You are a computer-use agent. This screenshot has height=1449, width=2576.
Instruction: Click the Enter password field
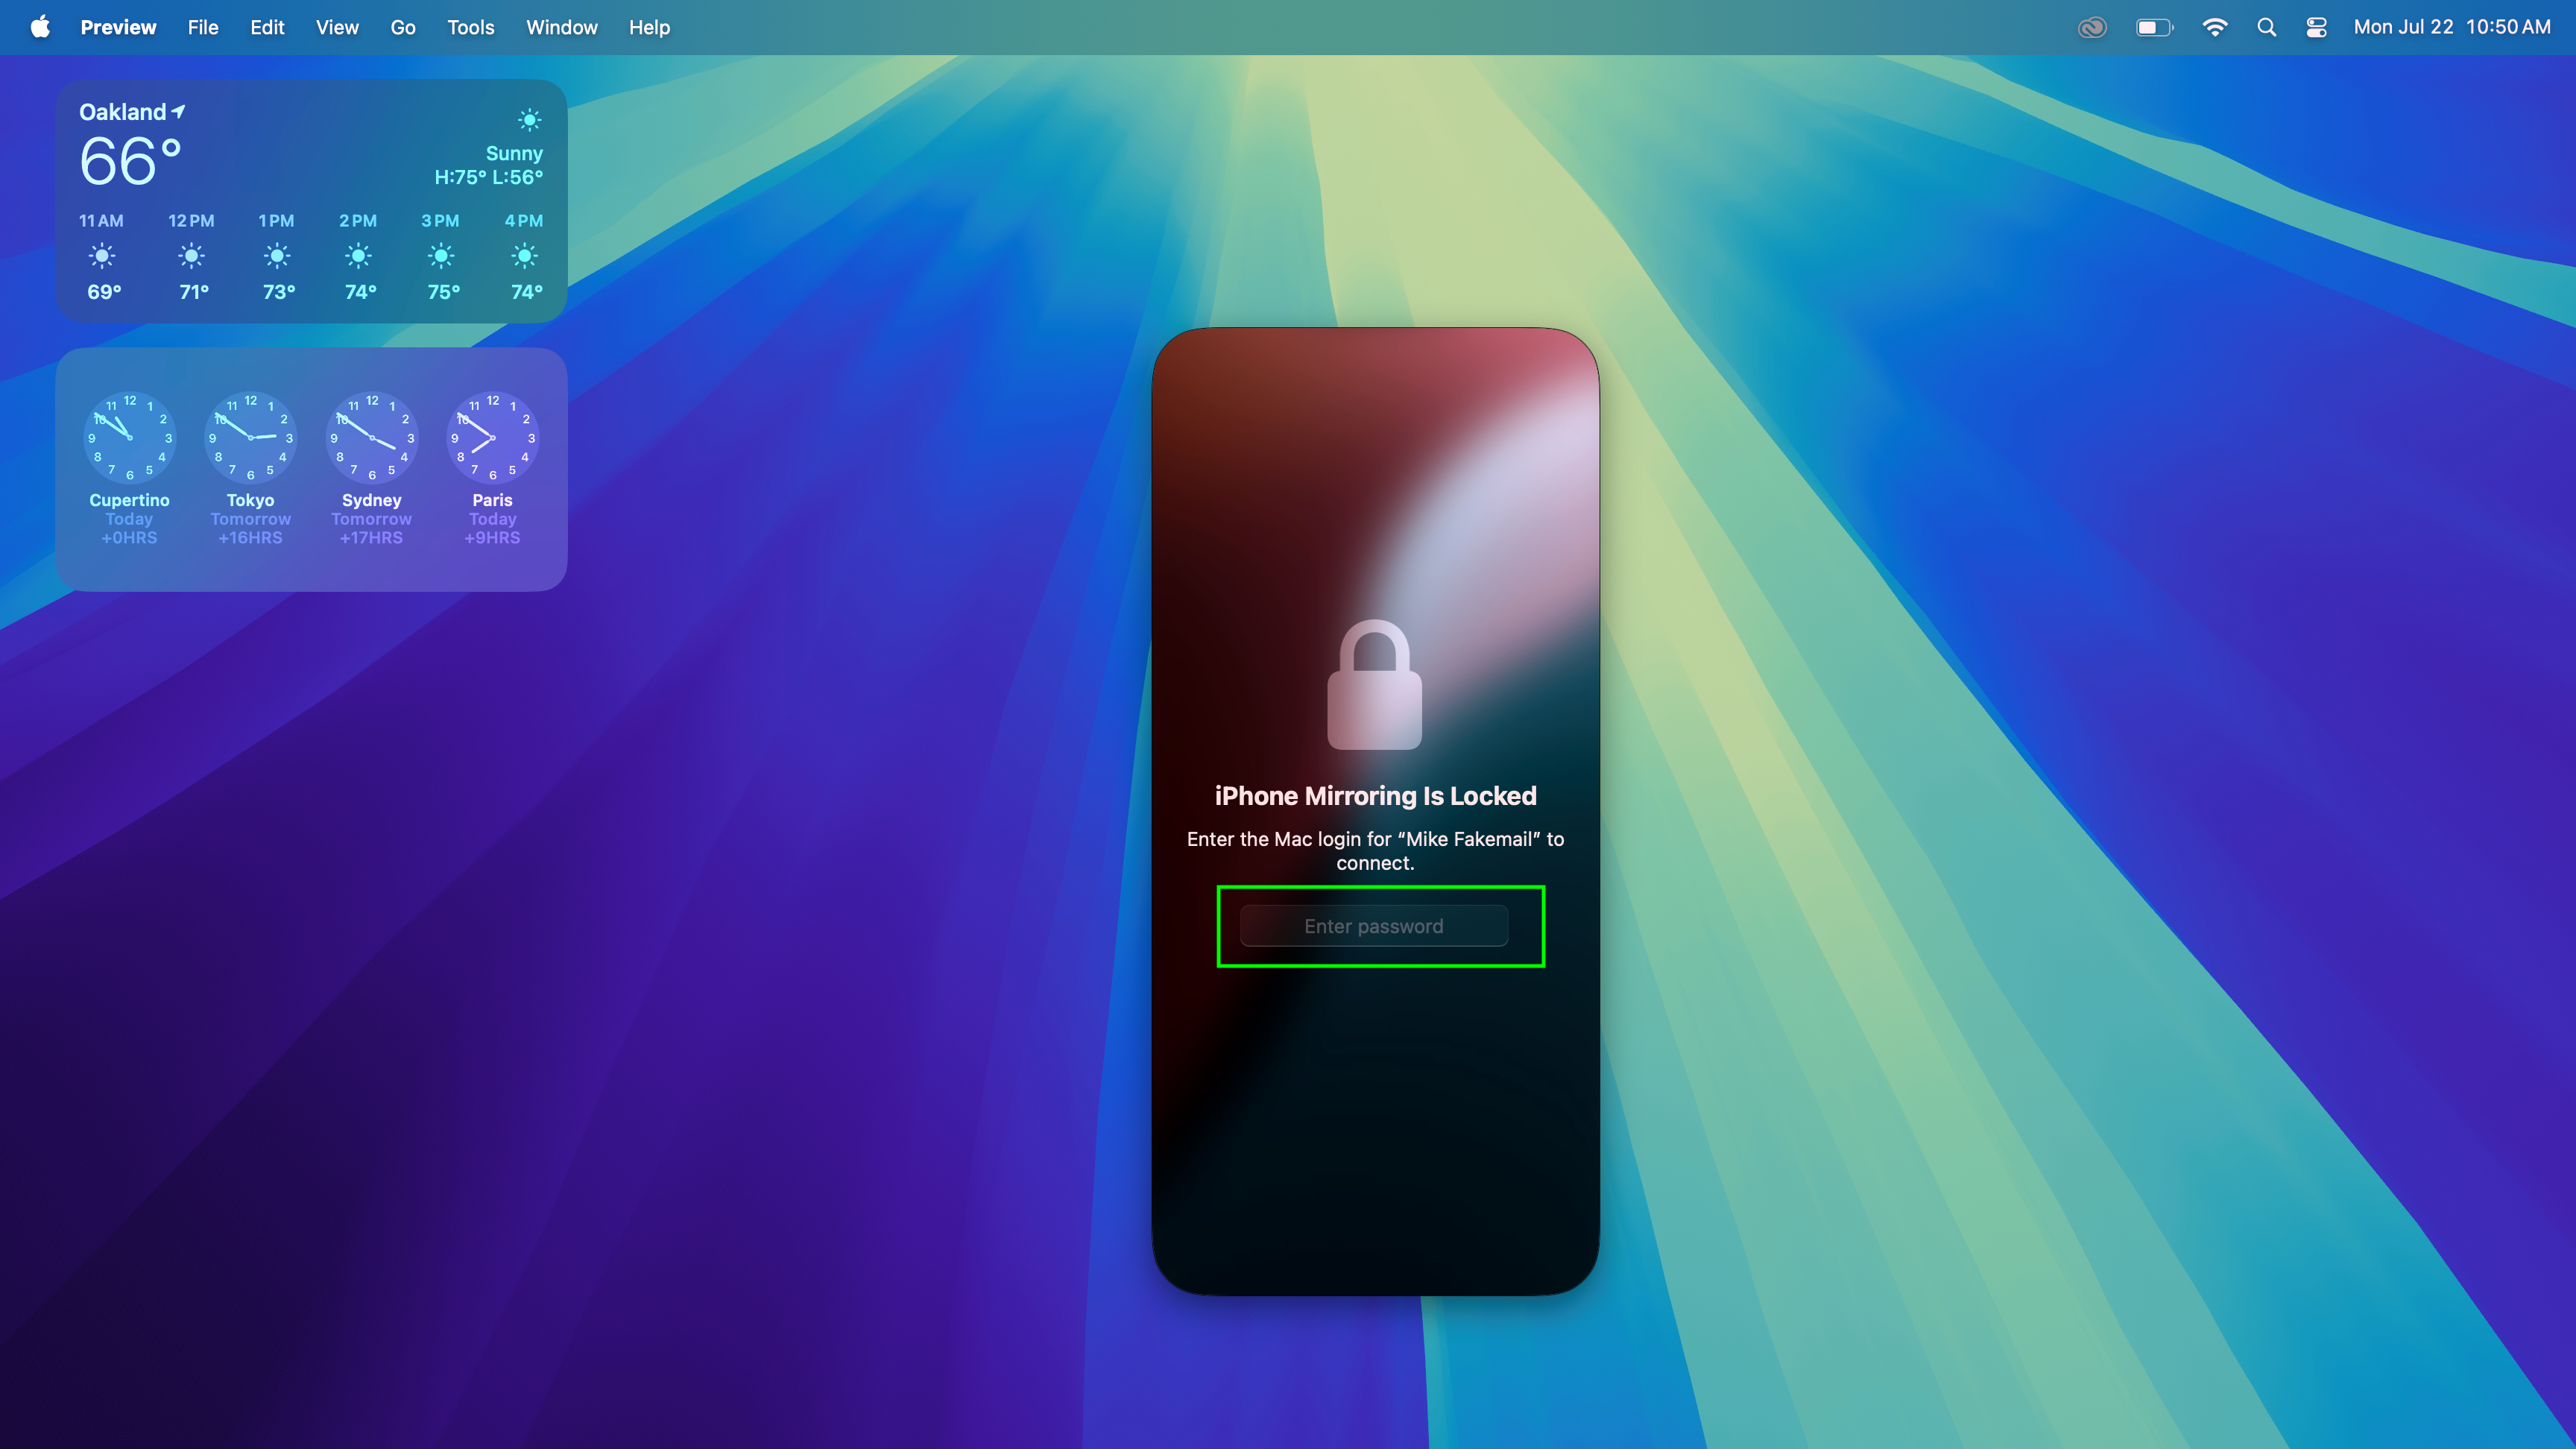tap(1375, 925)
